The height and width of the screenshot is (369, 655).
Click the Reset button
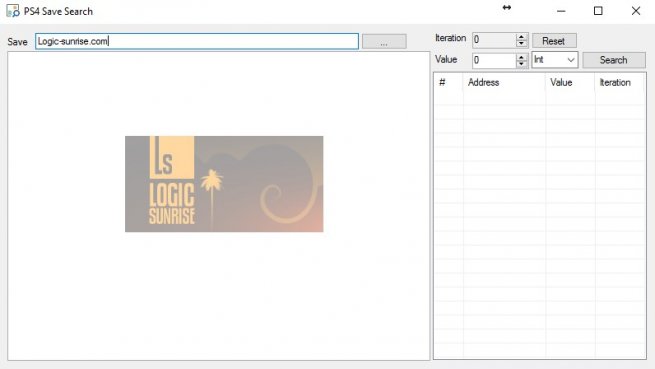point(554,41)
